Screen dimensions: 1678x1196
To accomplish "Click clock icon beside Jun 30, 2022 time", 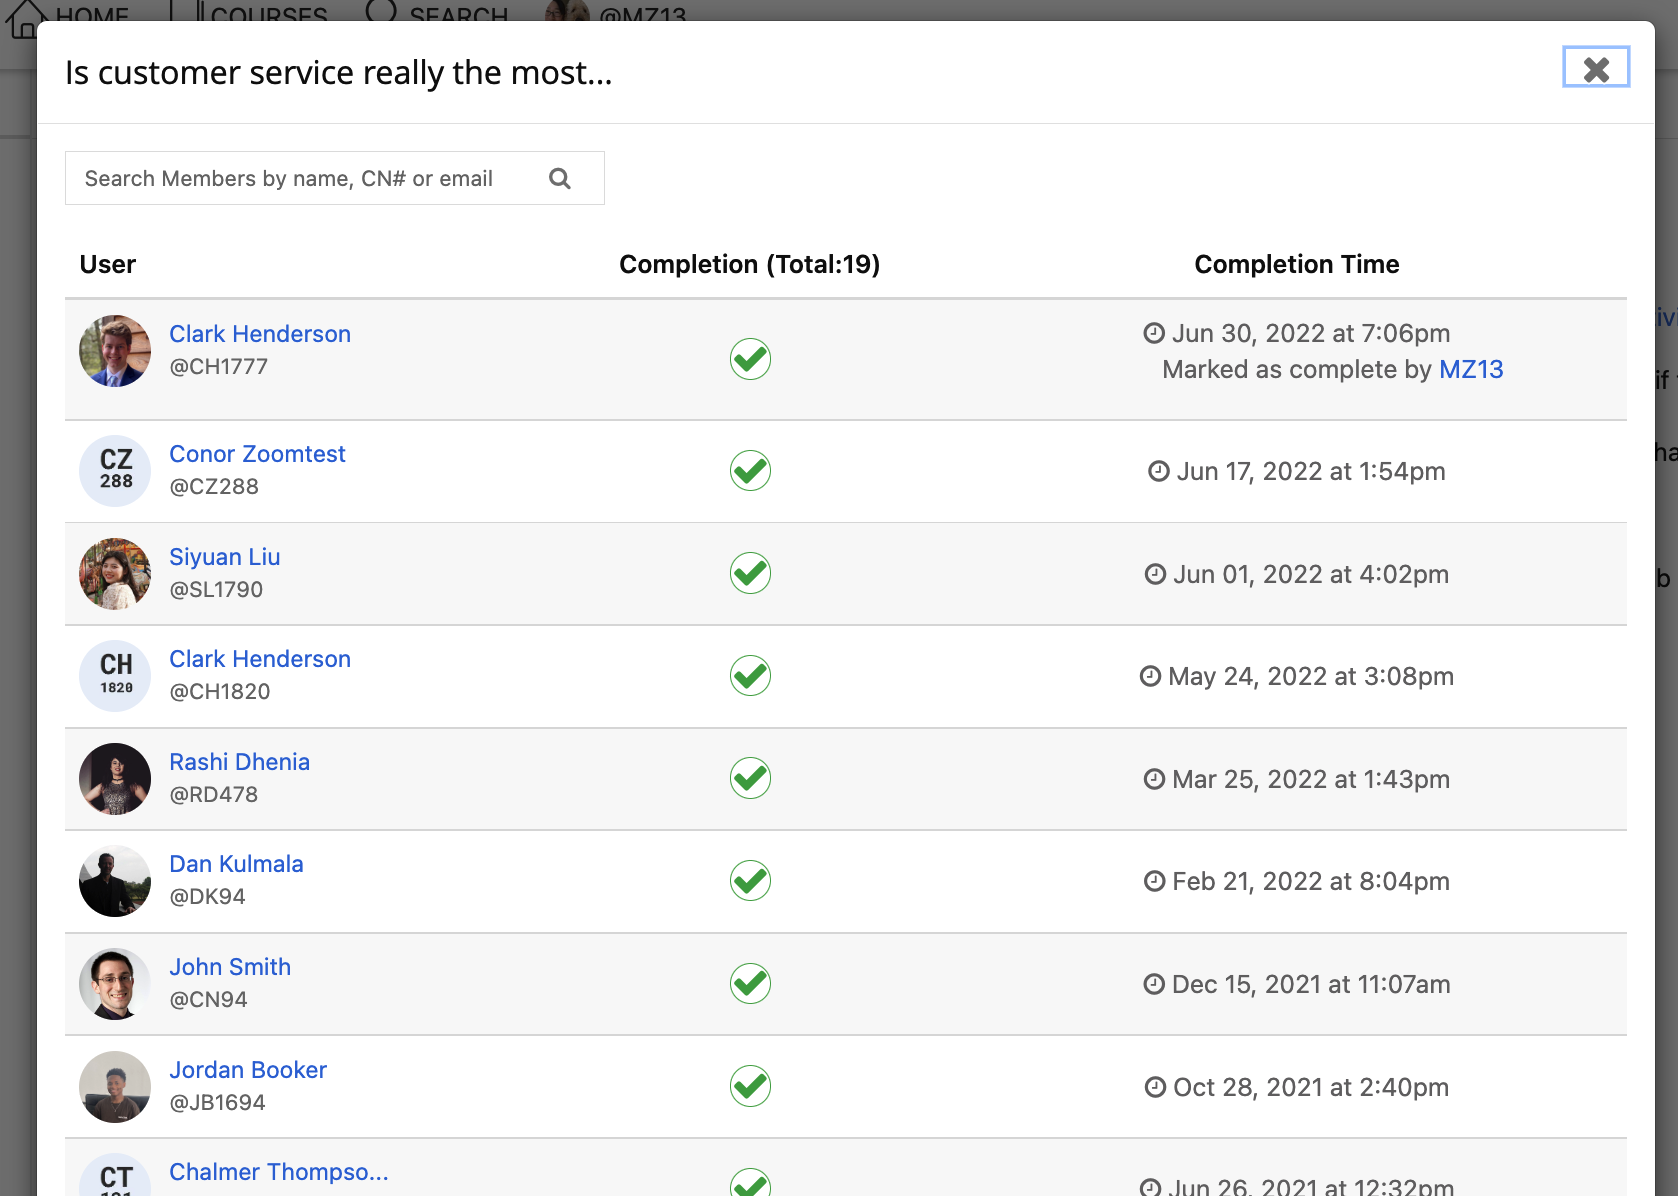I will pyautogui.click(x=1154, y=333).
